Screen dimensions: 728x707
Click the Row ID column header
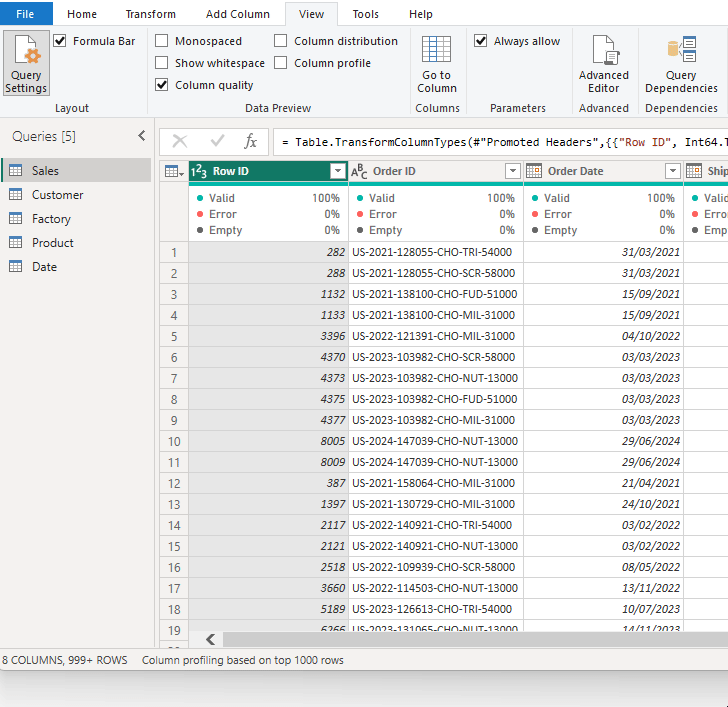click(x=268, y=171)
